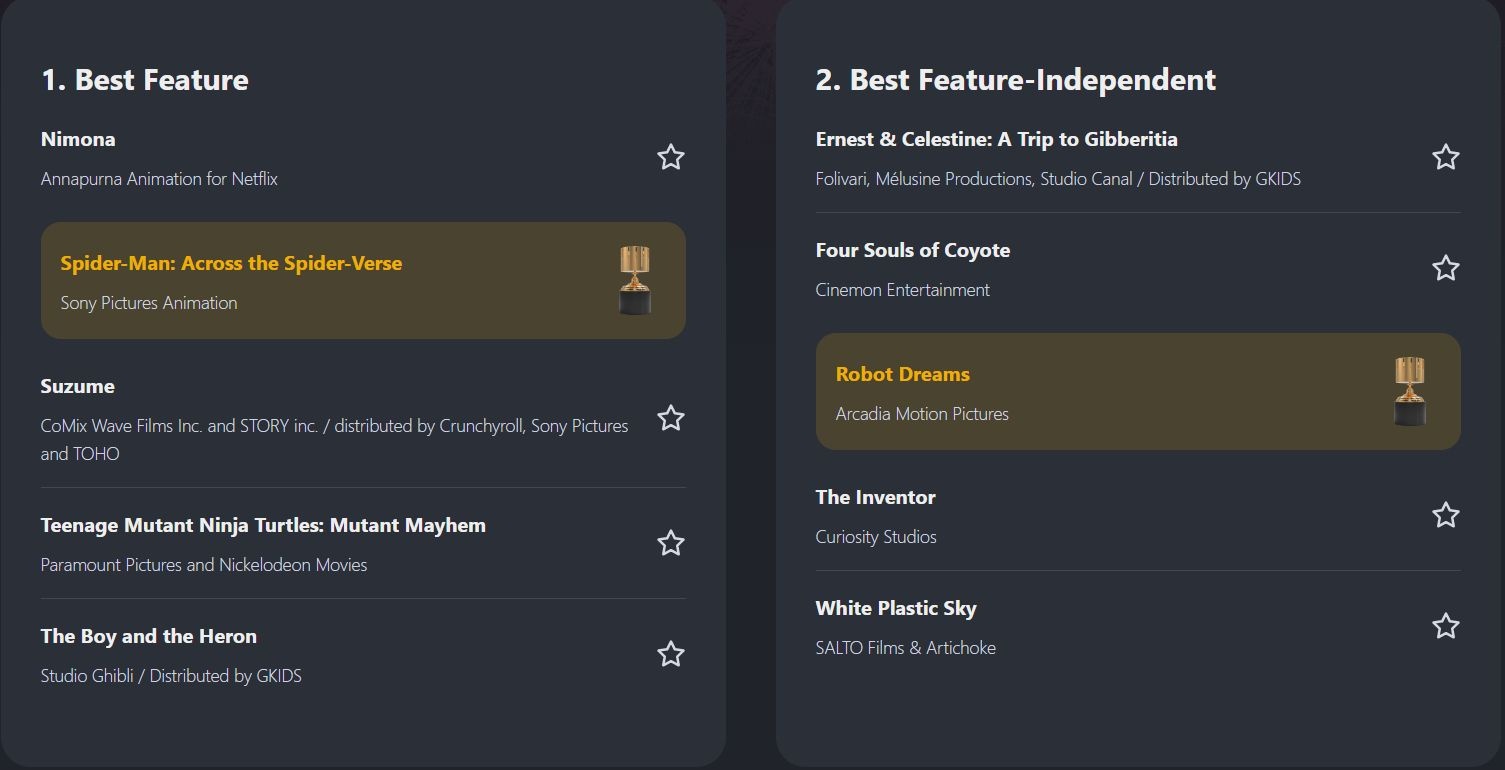Click the star icon for The Inventor
Screen dimensions: 1505x770
coord(1445,515)
